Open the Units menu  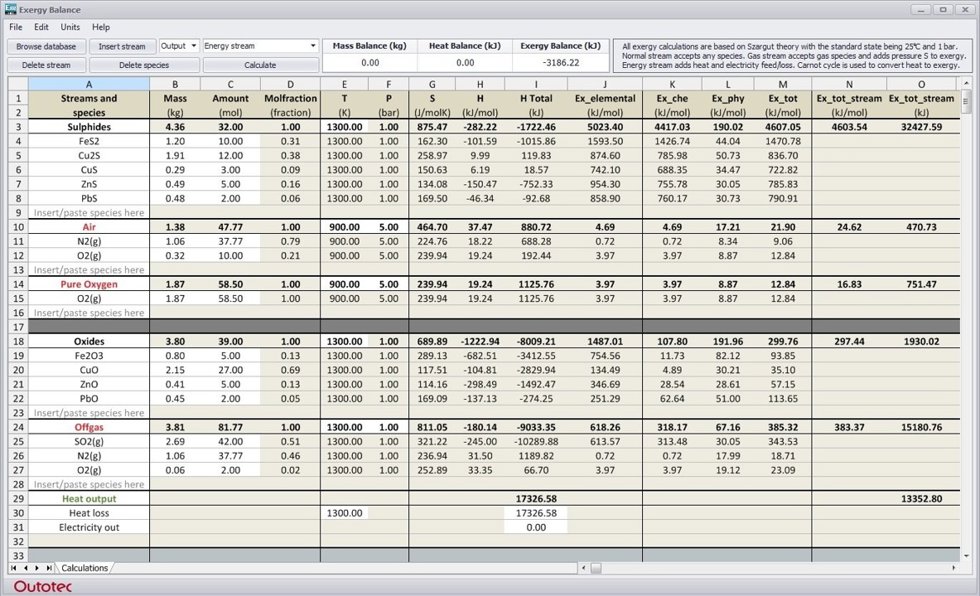pyautogui.click(x=70, y=27)
